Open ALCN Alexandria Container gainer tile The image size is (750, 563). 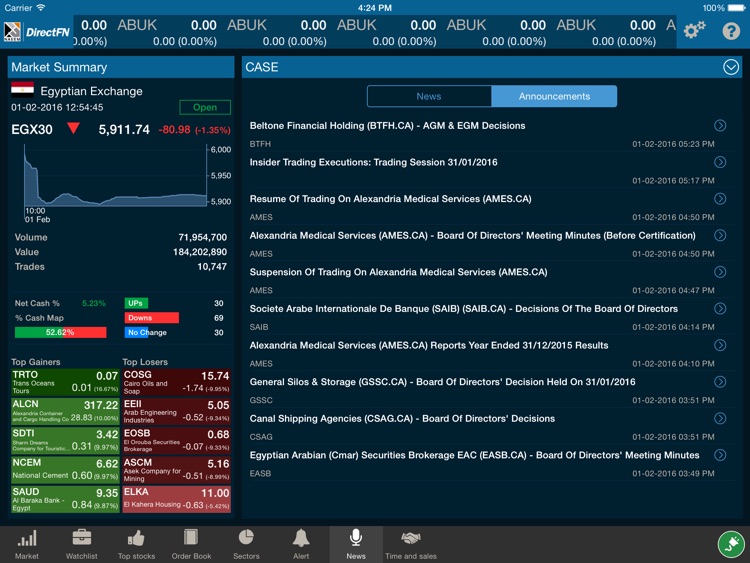(x=65, y=411)
